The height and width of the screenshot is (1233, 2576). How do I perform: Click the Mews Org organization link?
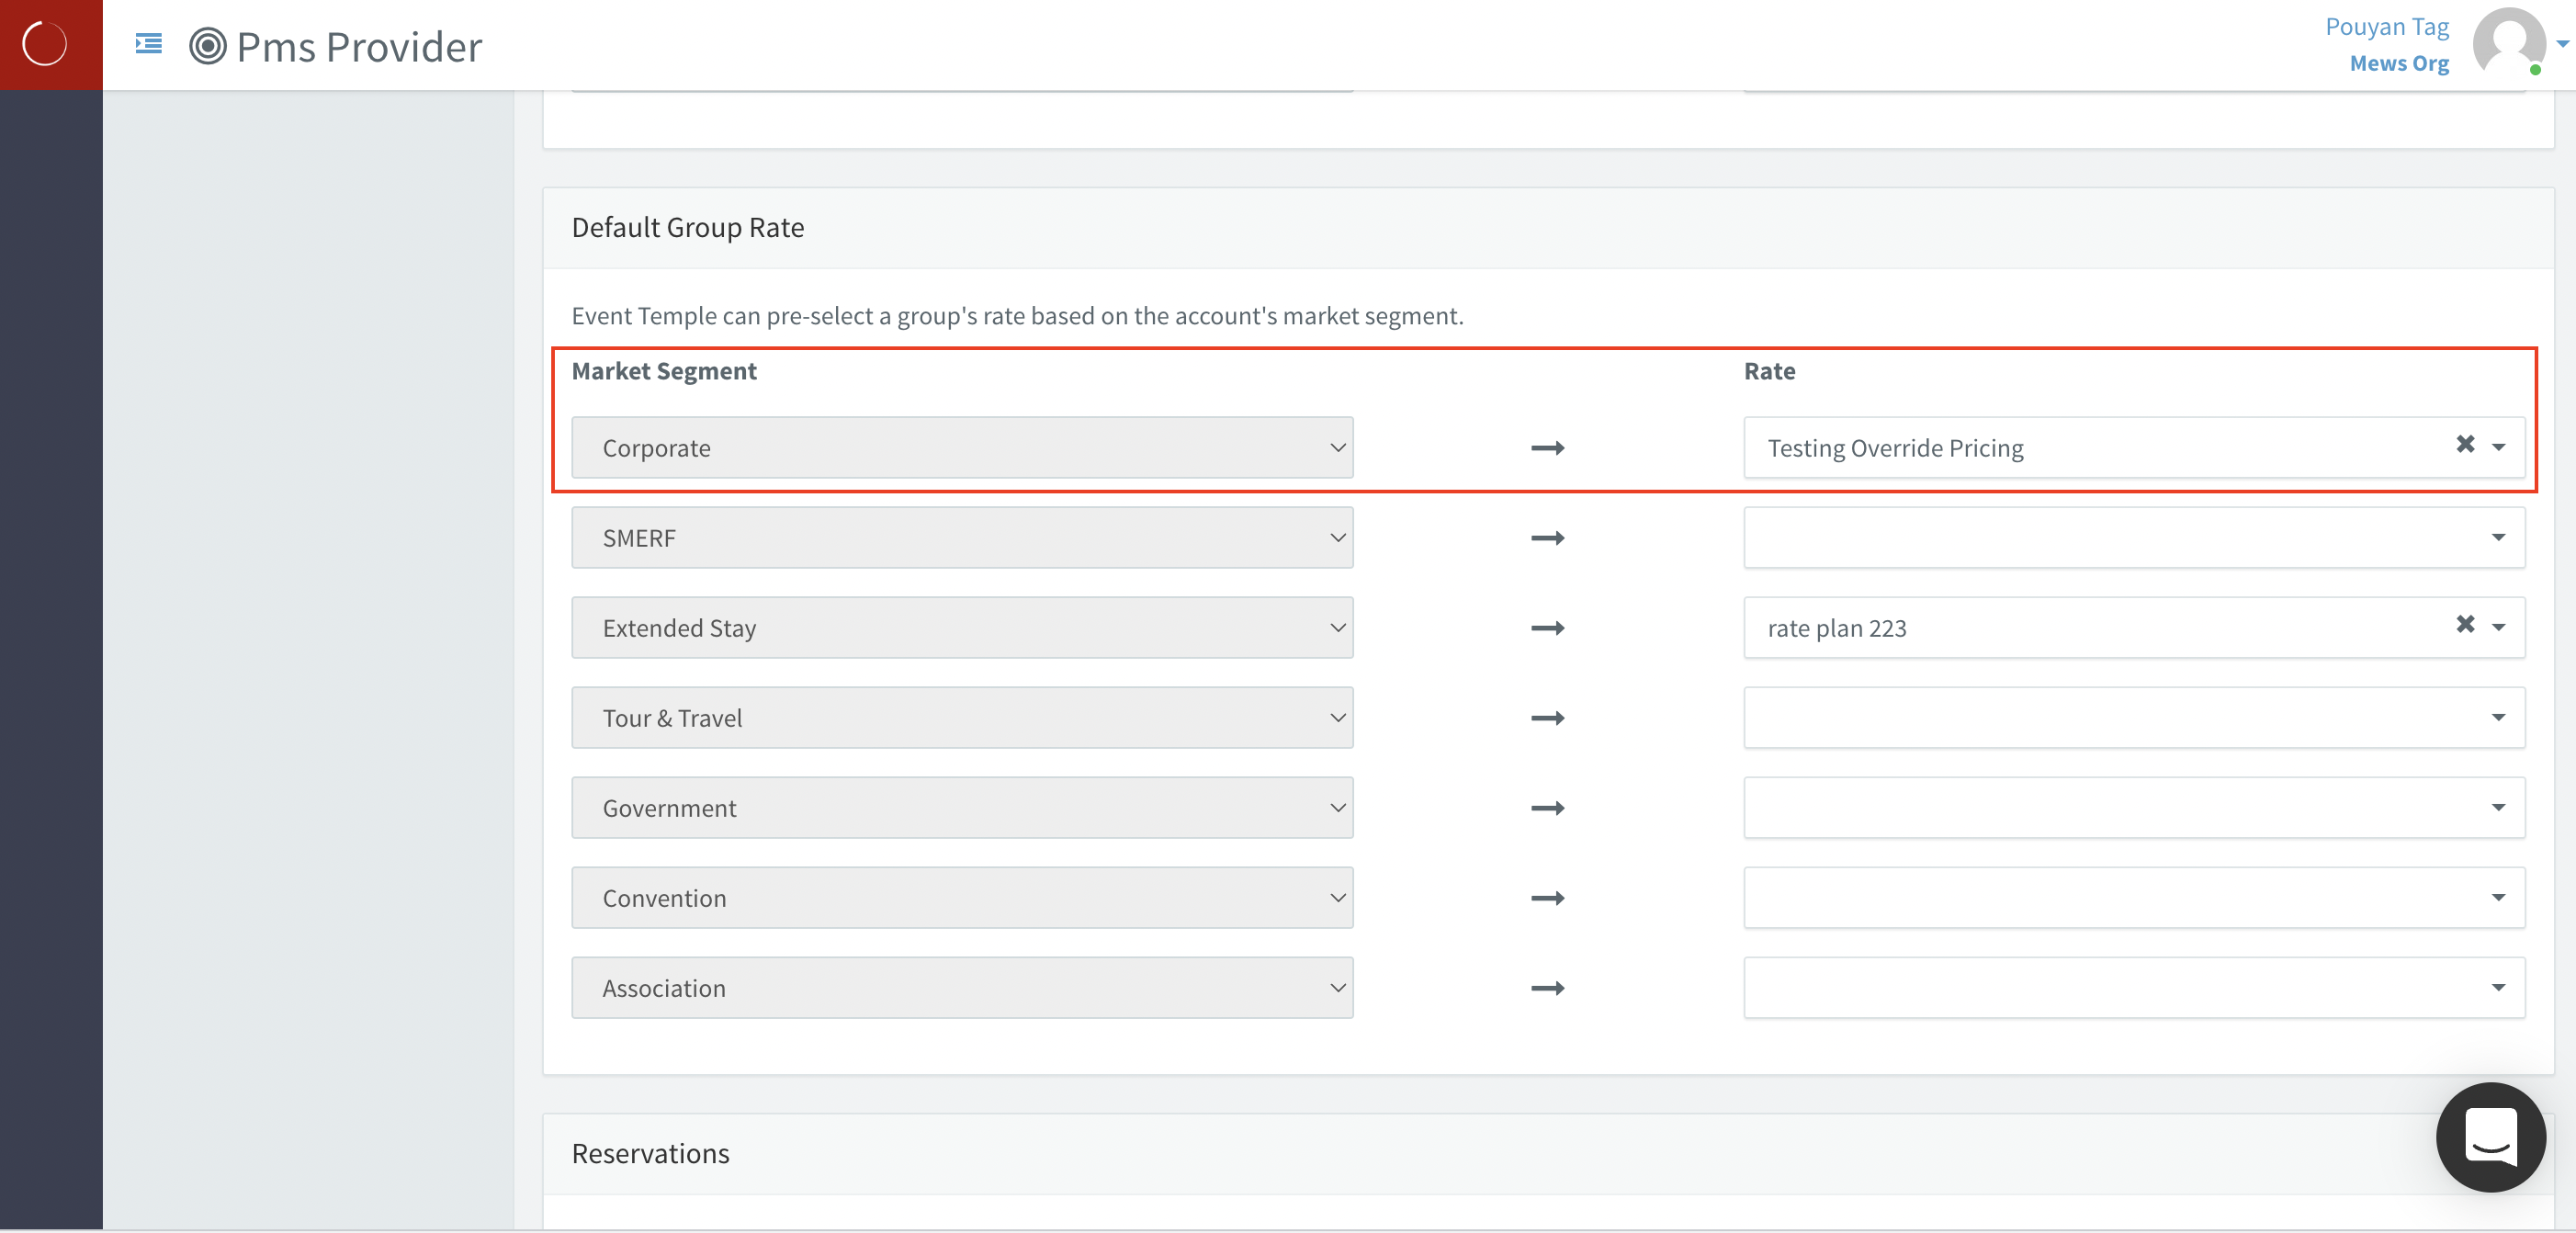(2399, 63)
